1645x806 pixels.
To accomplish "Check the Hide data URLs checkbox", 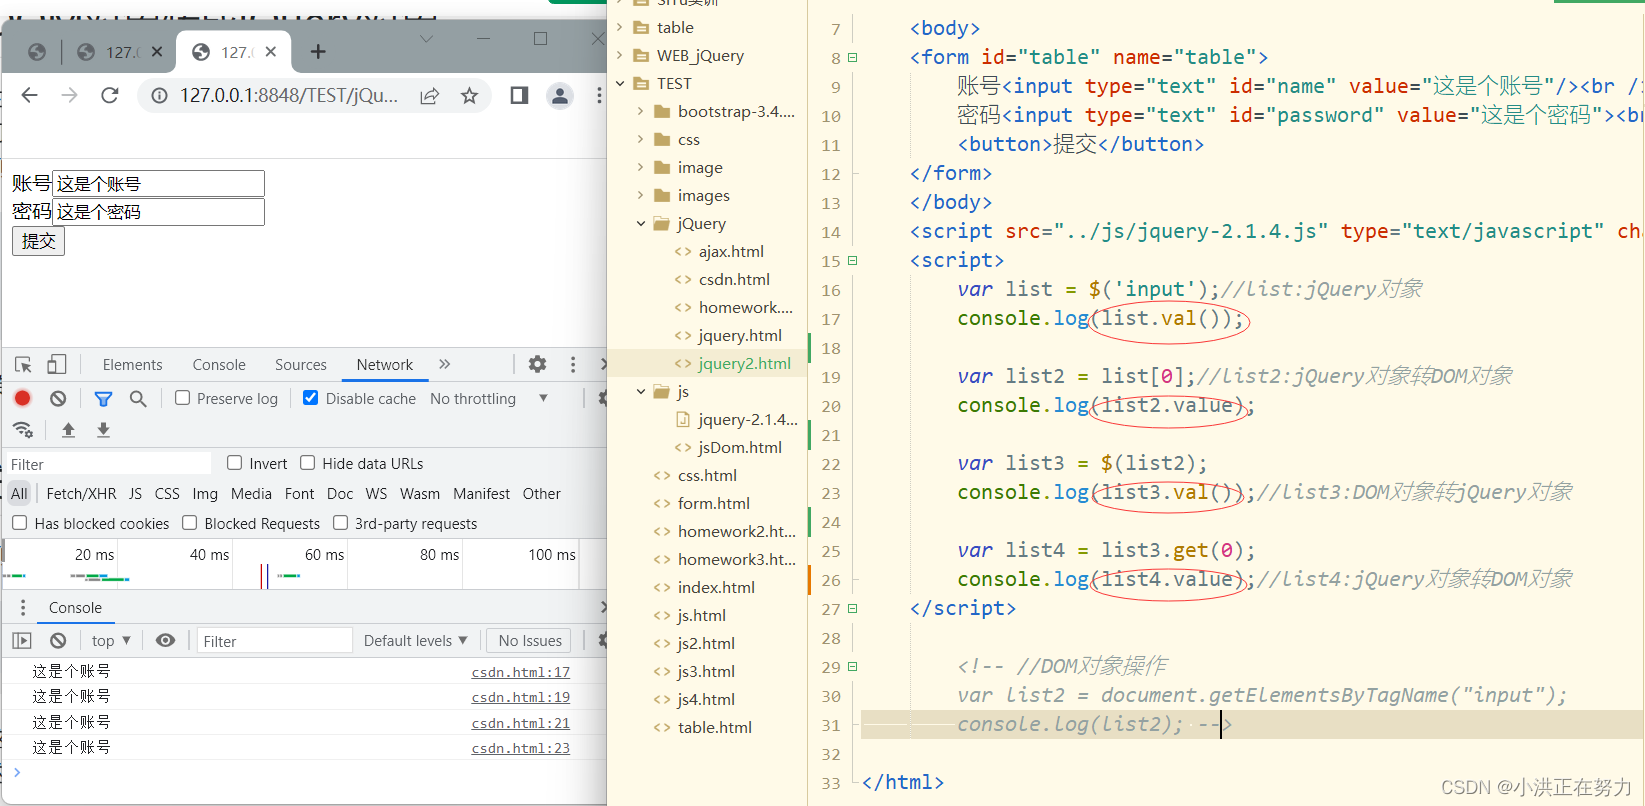I will click(307, 462).
